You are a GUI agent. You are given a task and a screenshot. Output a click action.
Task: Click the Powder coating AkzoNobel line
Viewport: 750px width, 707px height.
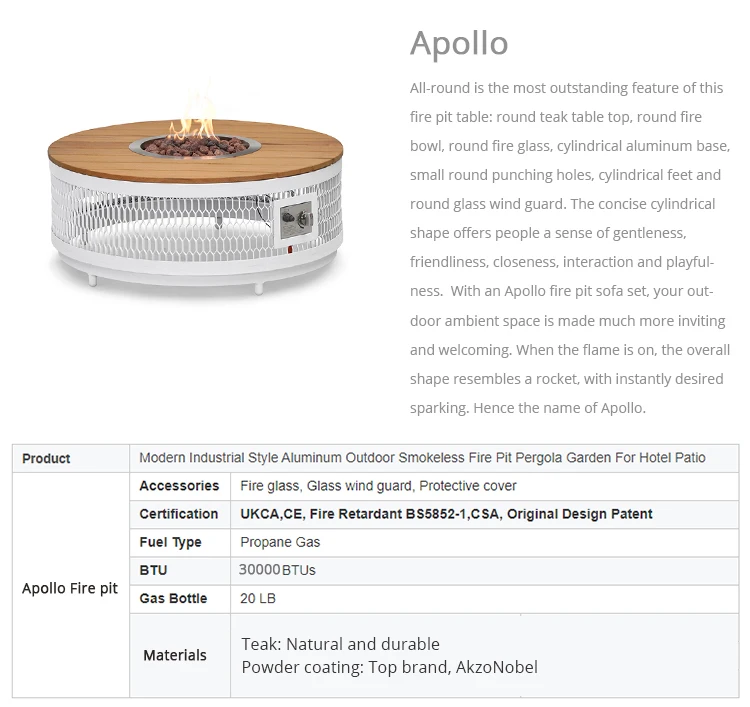(x=389, y=667)
